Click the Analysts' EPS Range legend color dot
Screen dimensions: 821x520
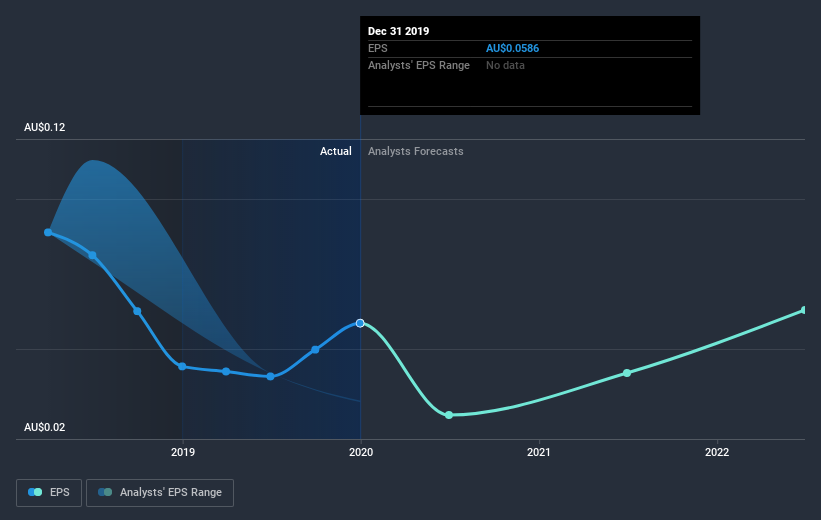click(105, 492)
